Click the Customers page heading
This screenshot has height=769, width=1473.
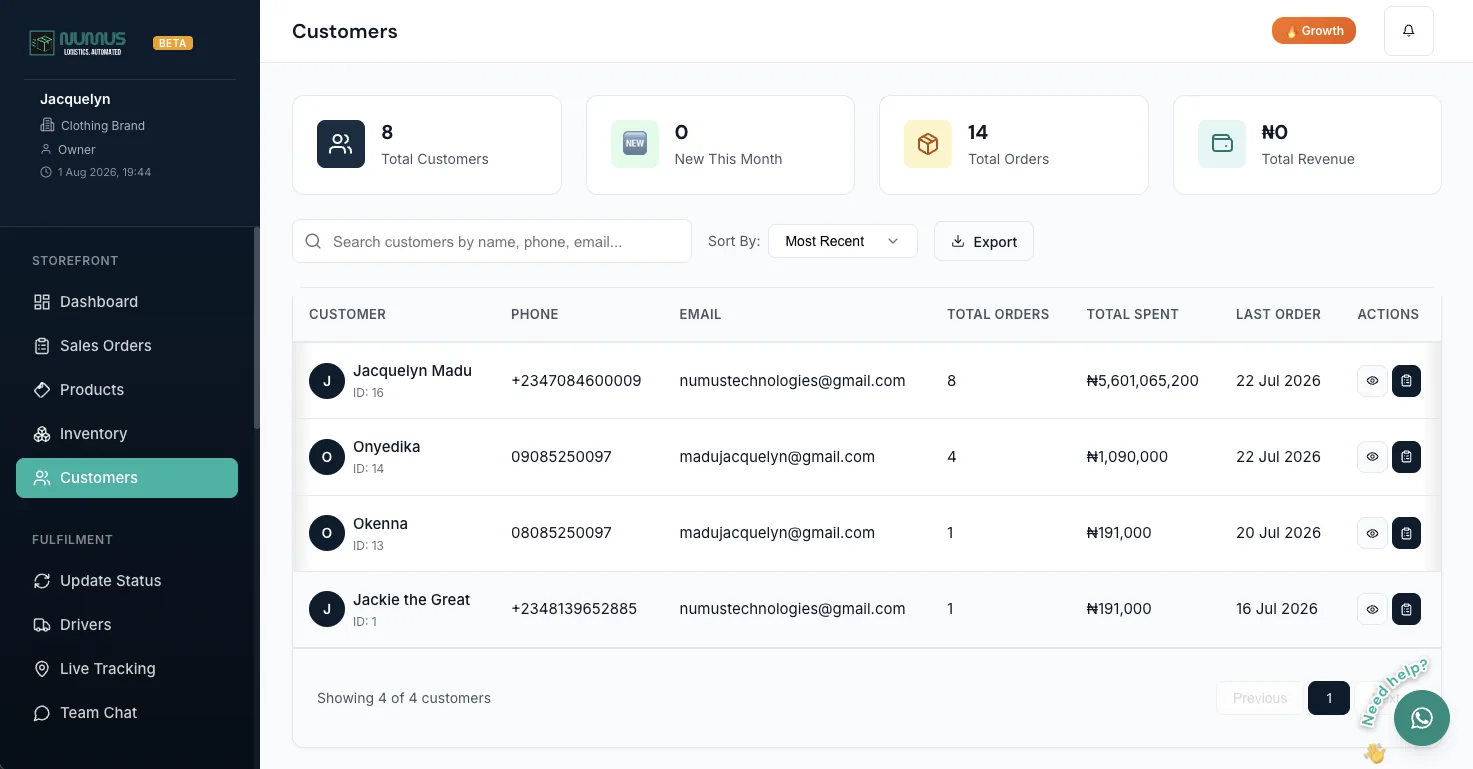(x=345, y=31)
